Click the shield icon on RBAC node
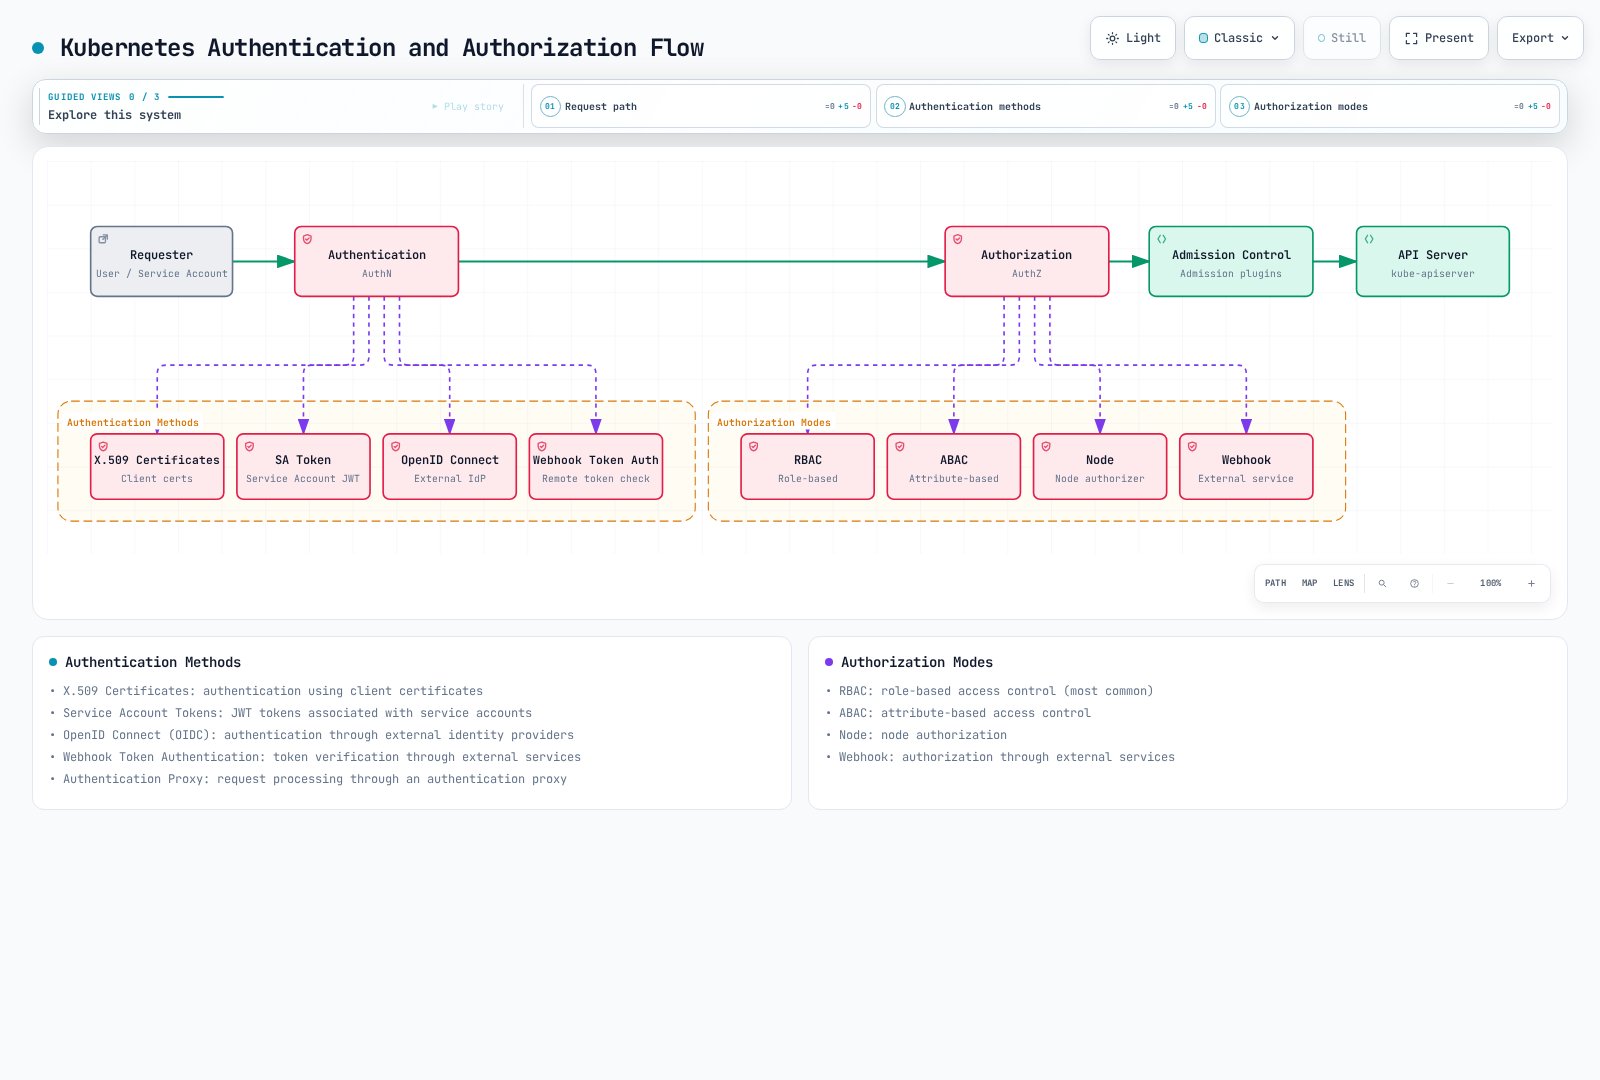This screenshot has width=1600, height=1080. click(x=754, y=446)
